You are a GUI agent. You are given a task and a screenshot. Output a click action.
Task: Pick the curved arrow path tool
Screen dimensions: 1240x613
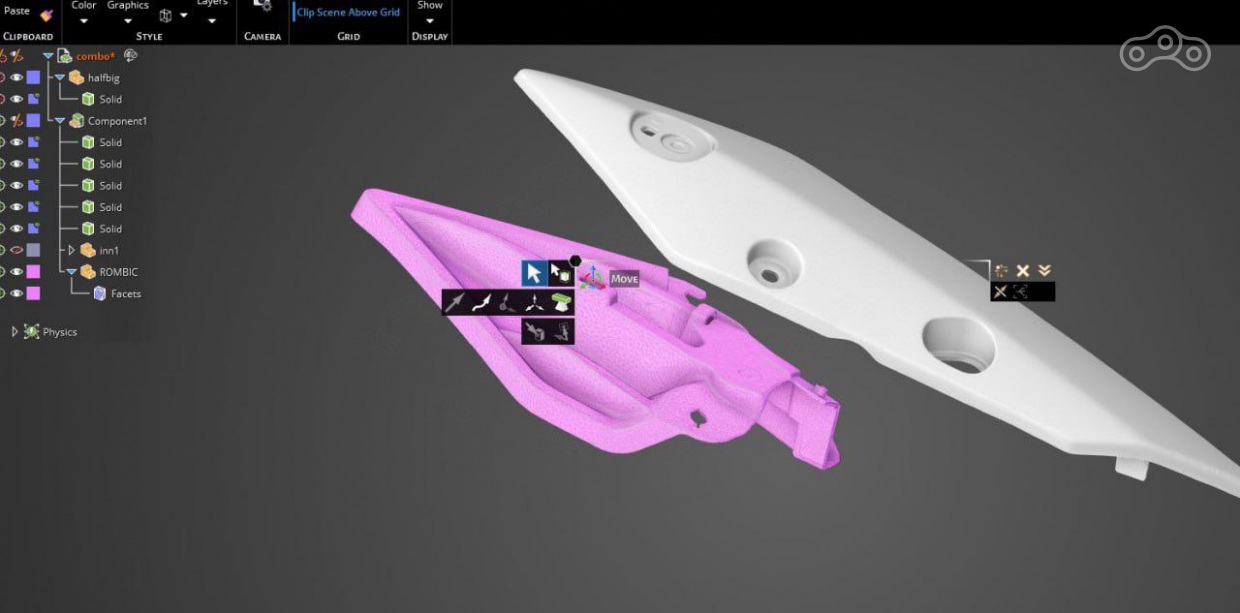click(482, 303)
